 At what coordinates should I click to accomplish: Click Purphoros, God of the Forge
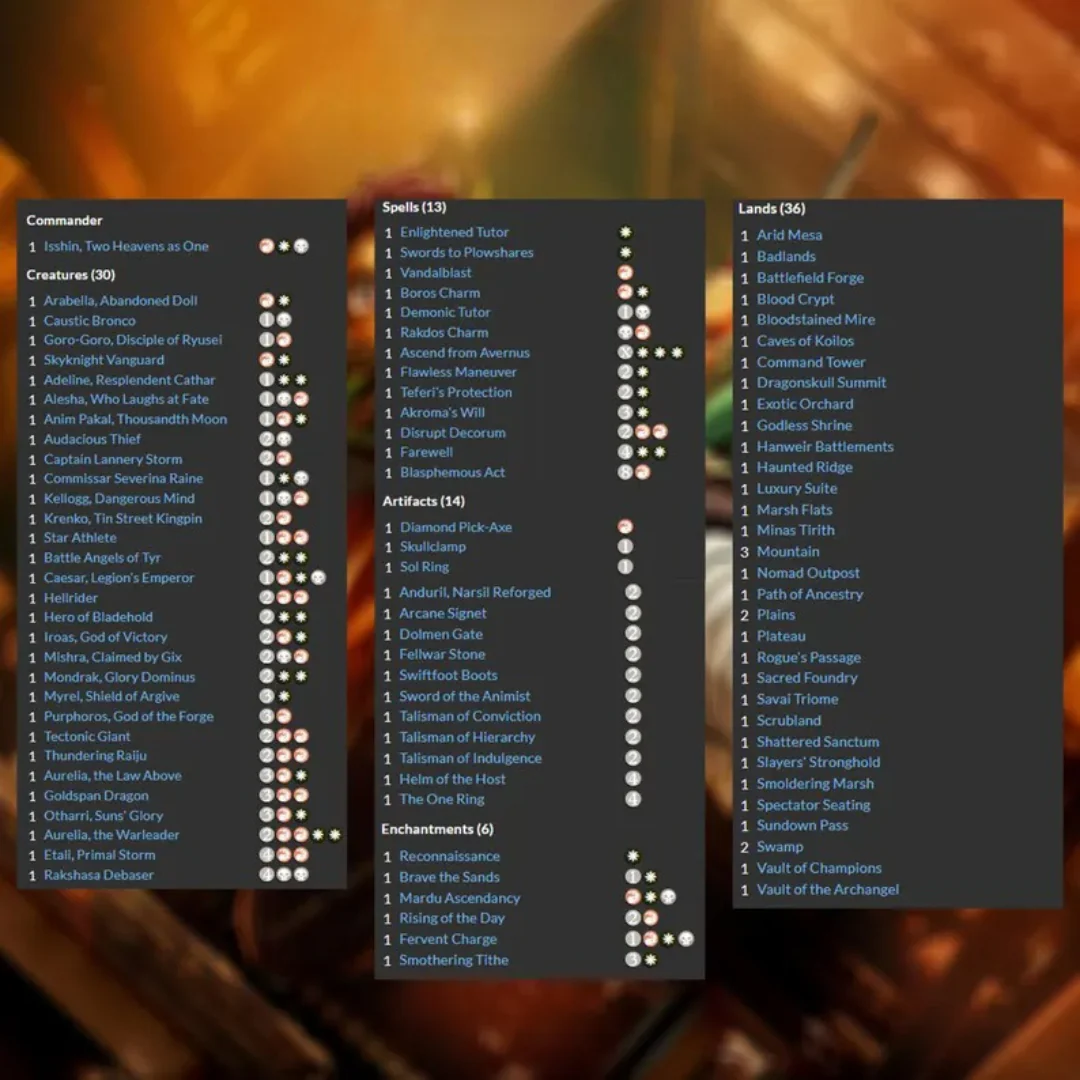129,716
